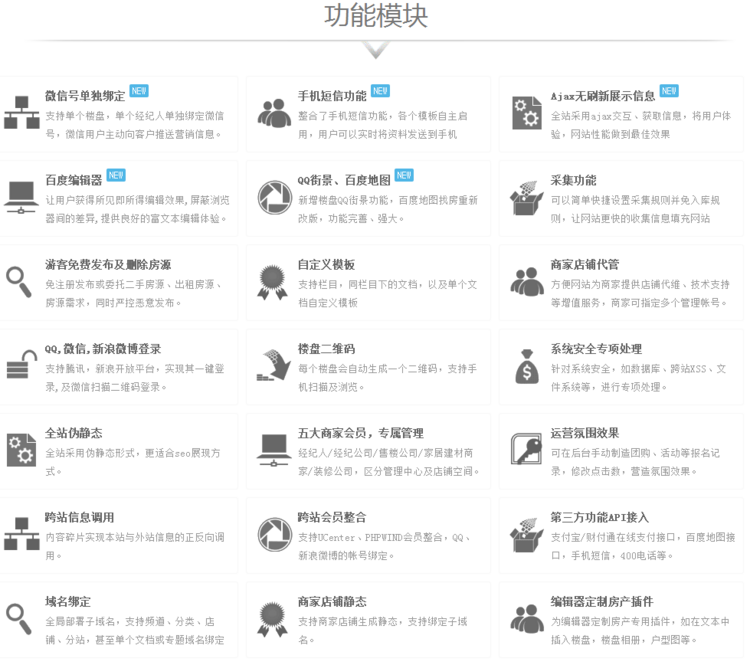The height and width of the screenshot is (665, 750).
Task: Select the 运营氛围效果 heading
Action: click(585, 433)
